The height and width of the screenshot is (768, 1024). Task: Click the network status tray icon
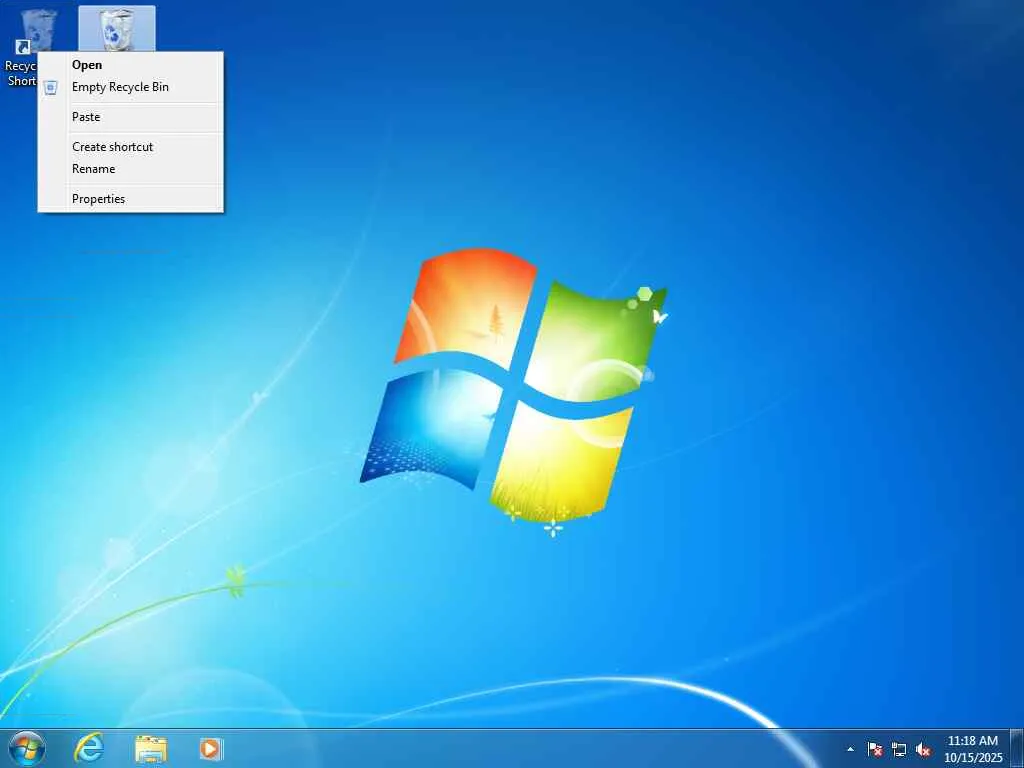[x=899, y=749]
